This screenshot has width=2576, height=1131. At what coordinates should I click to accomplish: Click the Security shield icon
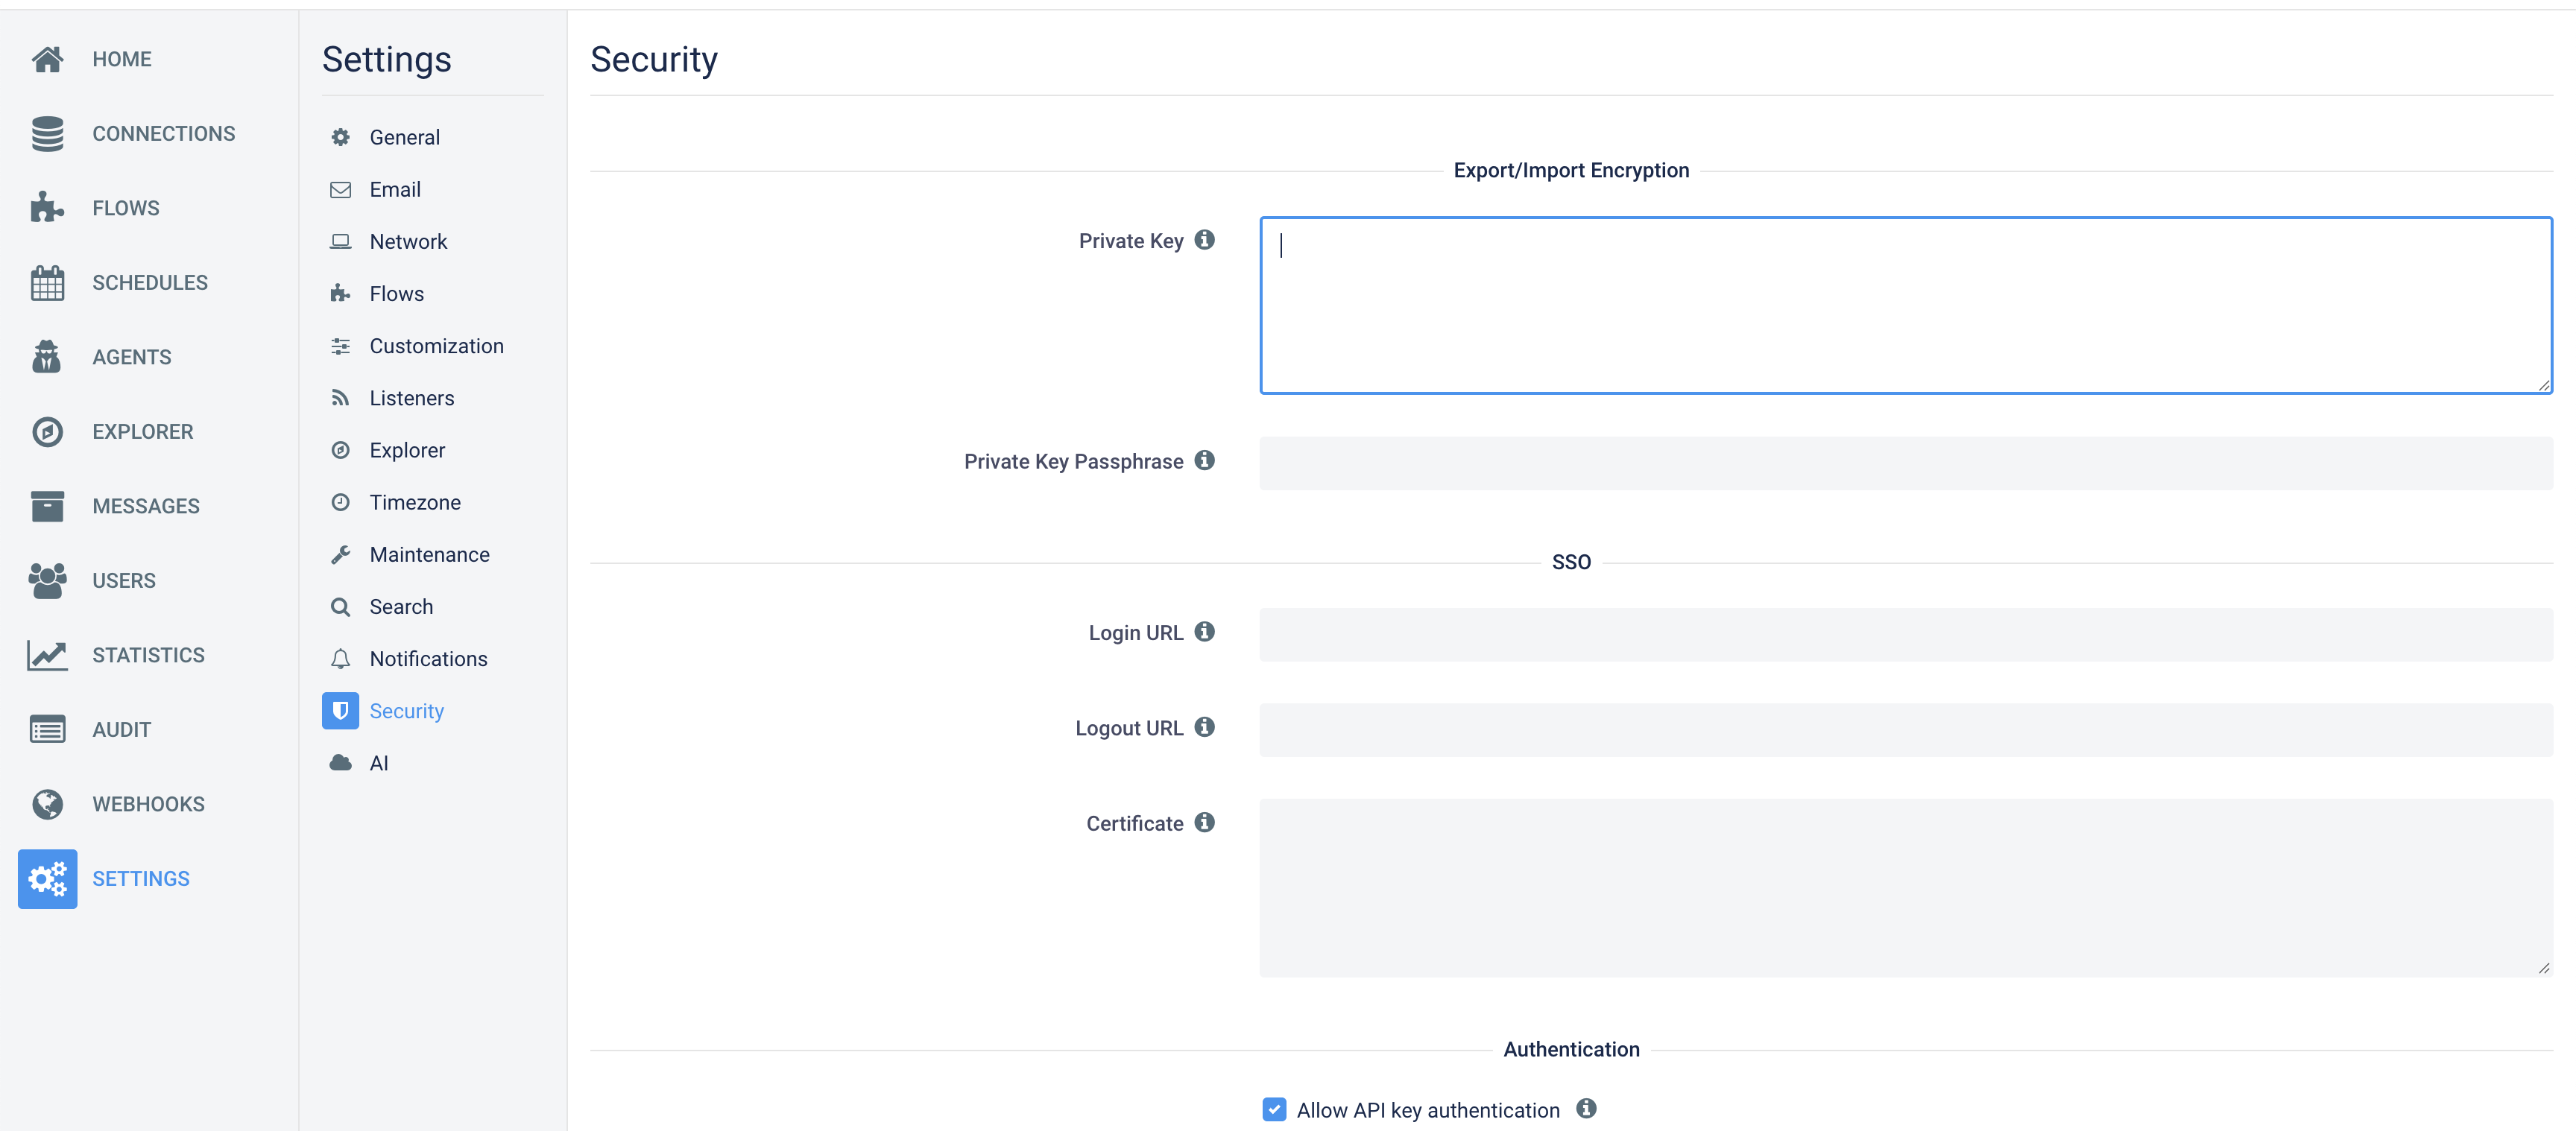(x=340, y=711)
